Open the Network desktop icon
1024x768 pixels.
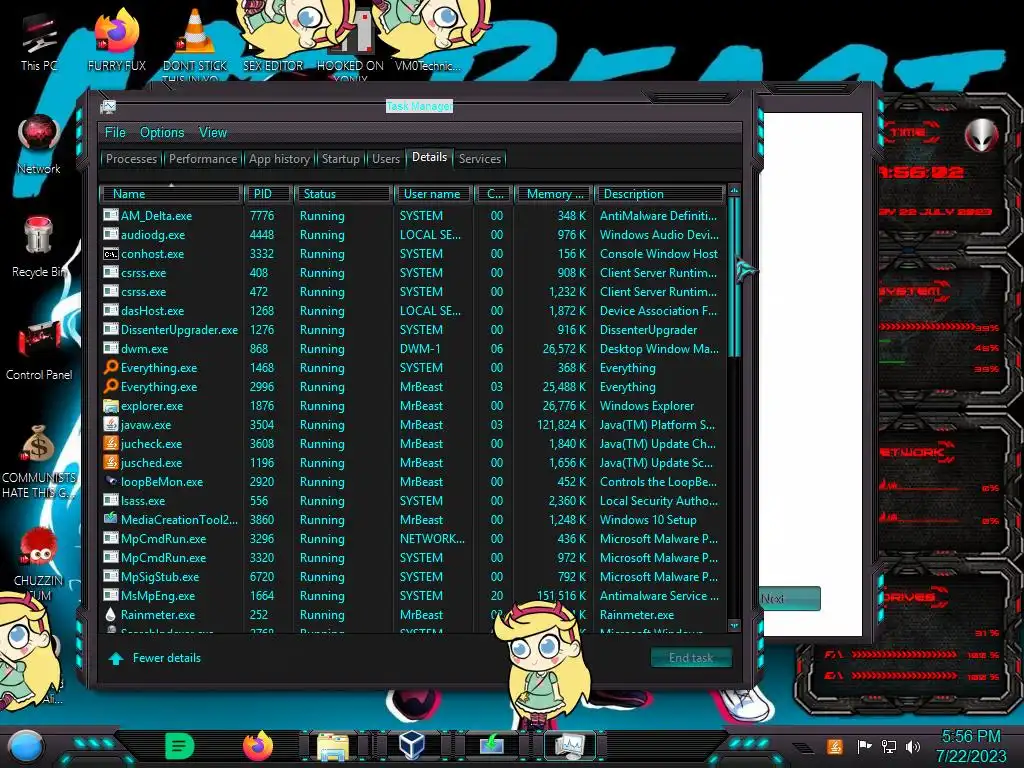[39, 144]
